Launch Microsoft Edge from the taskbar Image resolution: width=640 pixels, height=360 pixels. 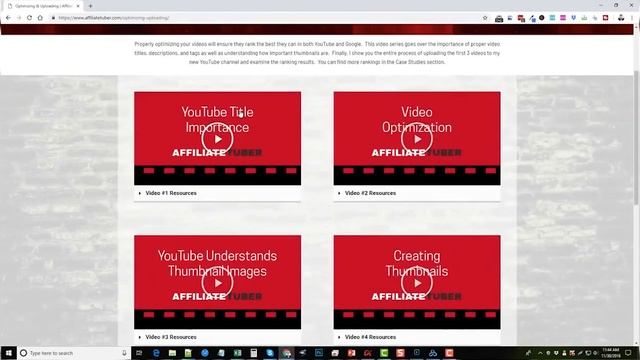[x=156, y=353]
